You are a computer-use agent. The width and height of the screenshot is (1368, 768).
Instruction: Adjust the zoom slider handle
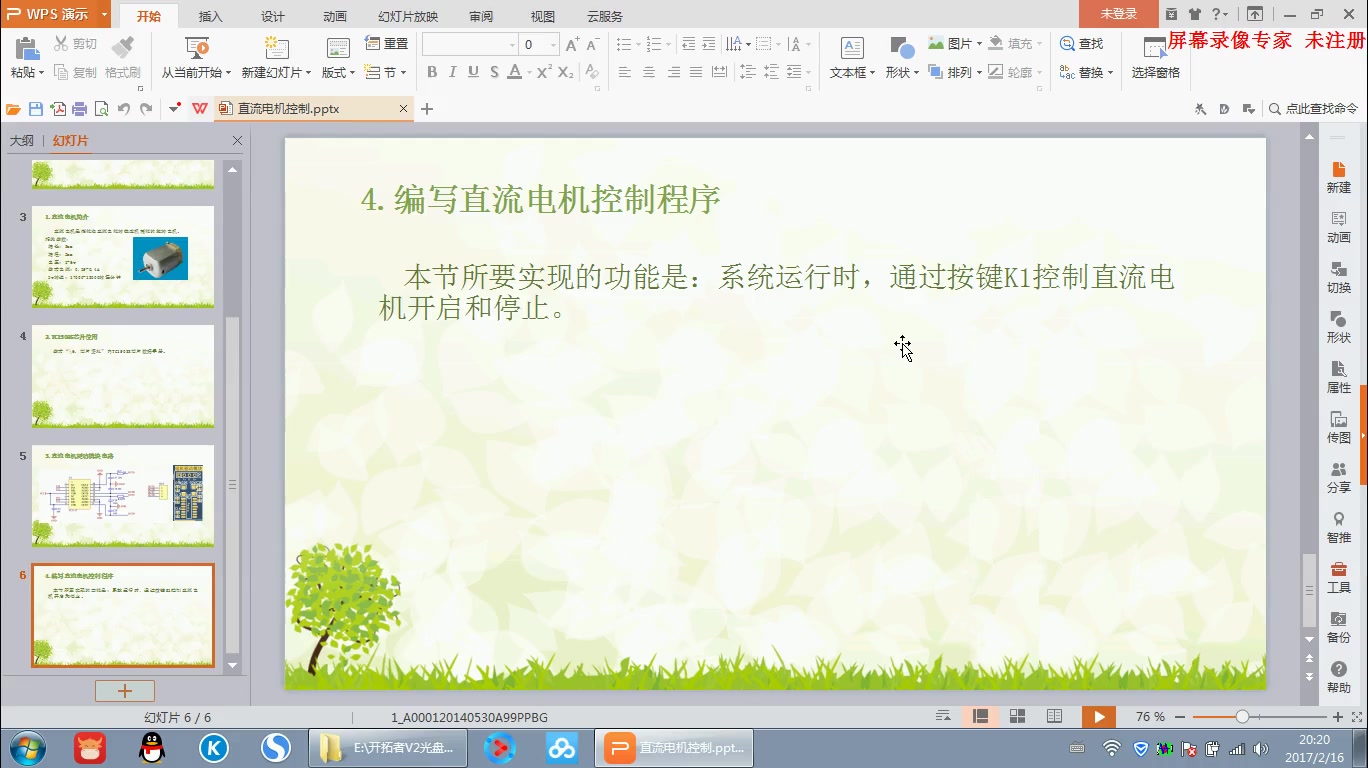(1242, 717)
